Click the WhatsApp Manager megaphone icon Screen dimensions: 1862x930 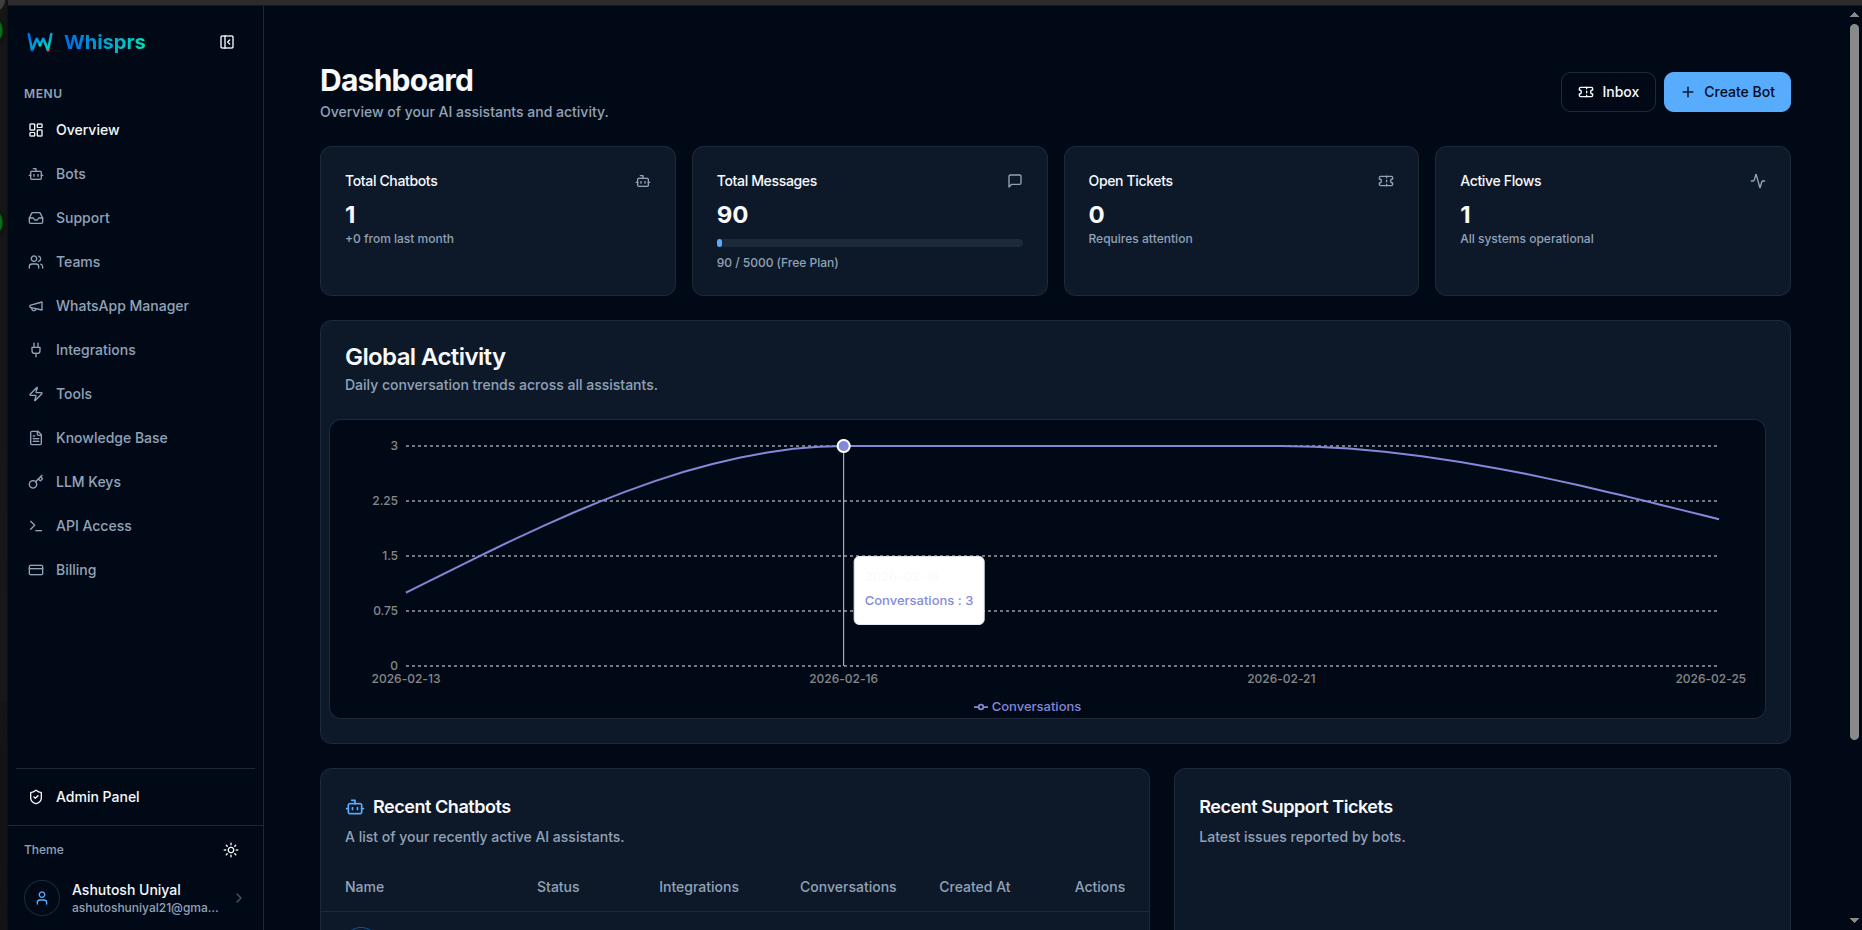point(36,306)
